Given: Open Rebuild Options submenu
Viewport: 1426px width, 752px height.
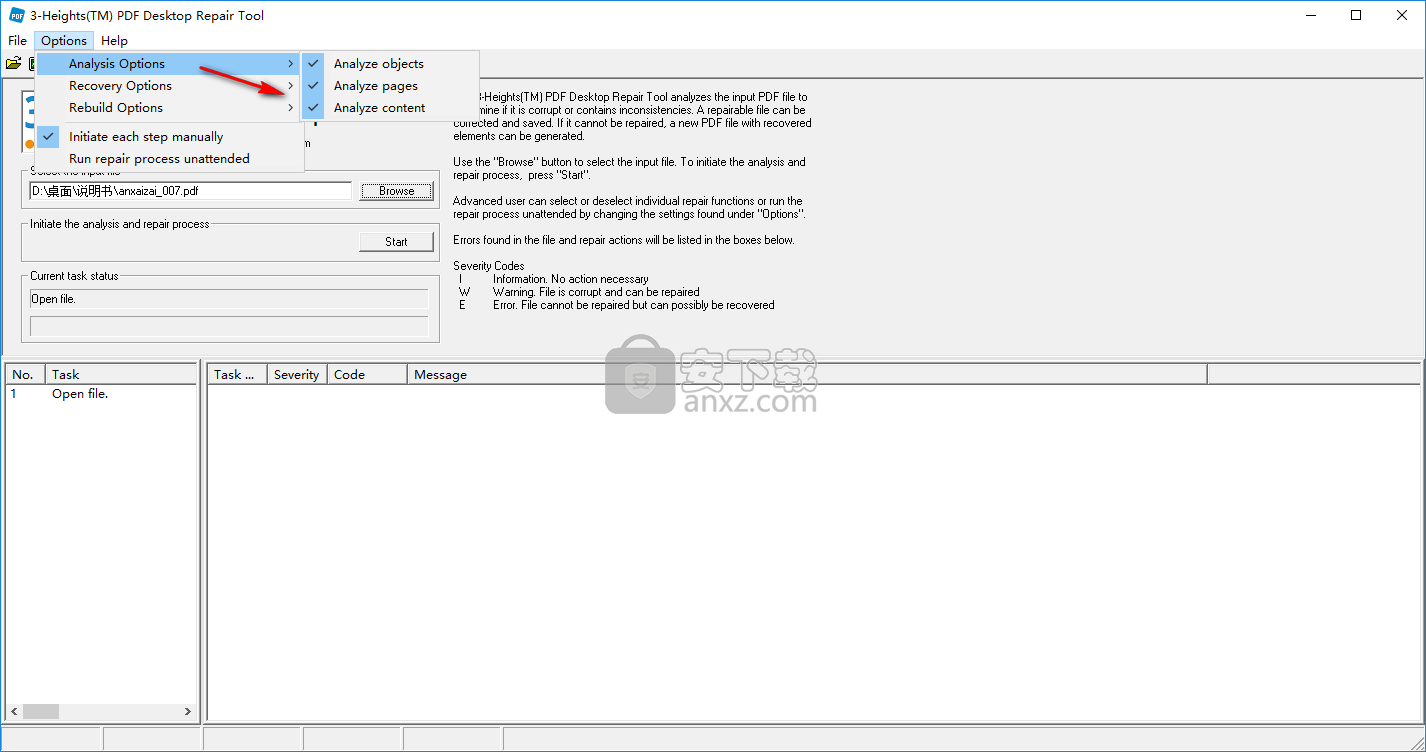Looking at the screenshot, I should [168, 108].
